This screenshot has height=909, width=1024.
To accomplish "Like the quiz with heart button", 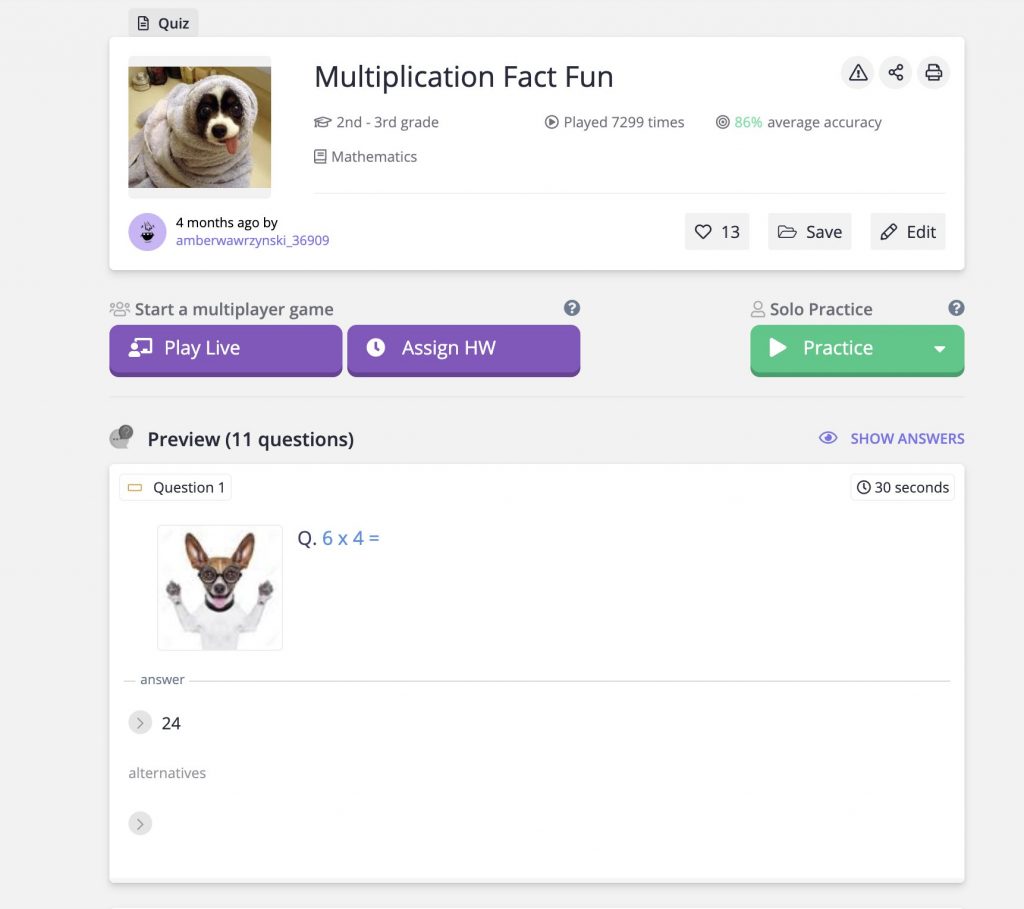I will [x=716, y=232].
